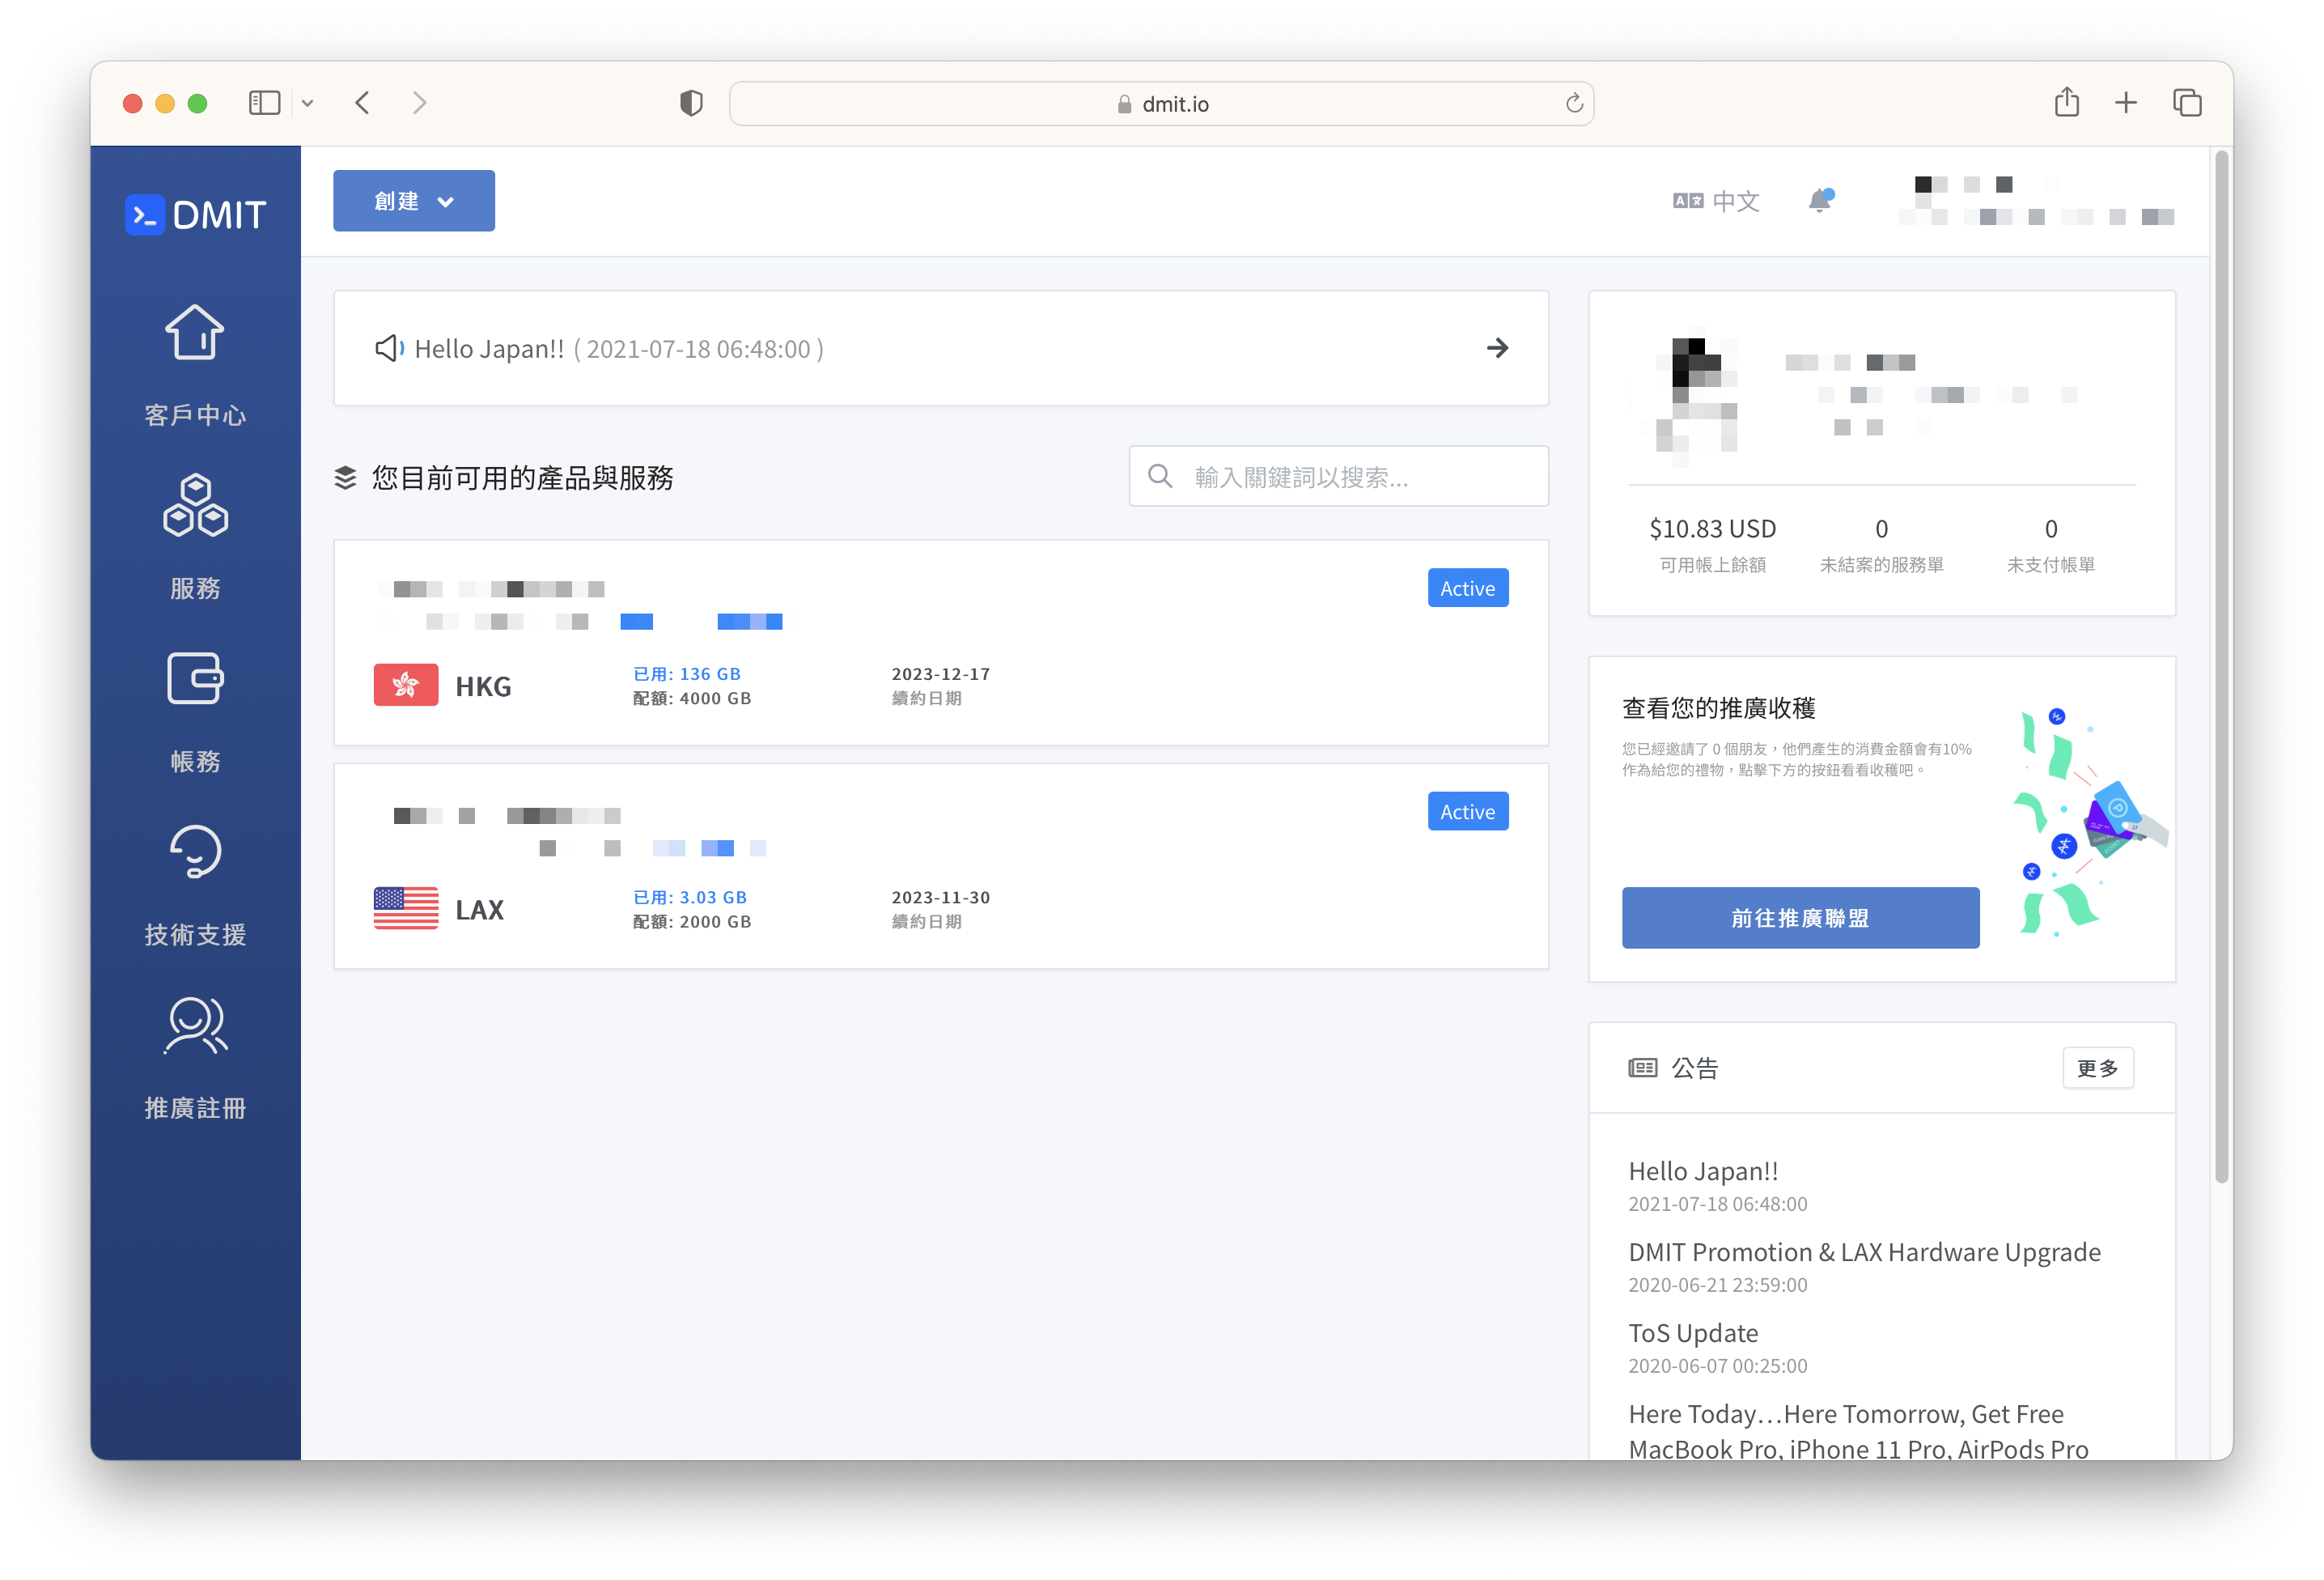Click the notification bell icon

tap(1820, 201)
